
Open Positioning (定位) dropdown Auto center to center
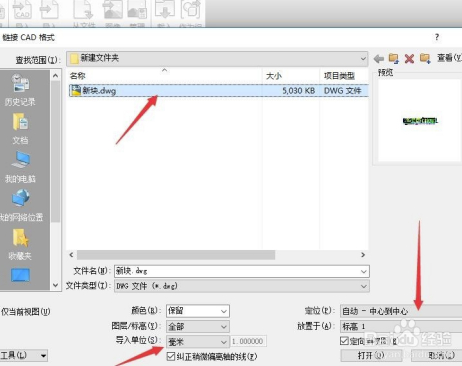pyautogui.click(x=401, y=311)
